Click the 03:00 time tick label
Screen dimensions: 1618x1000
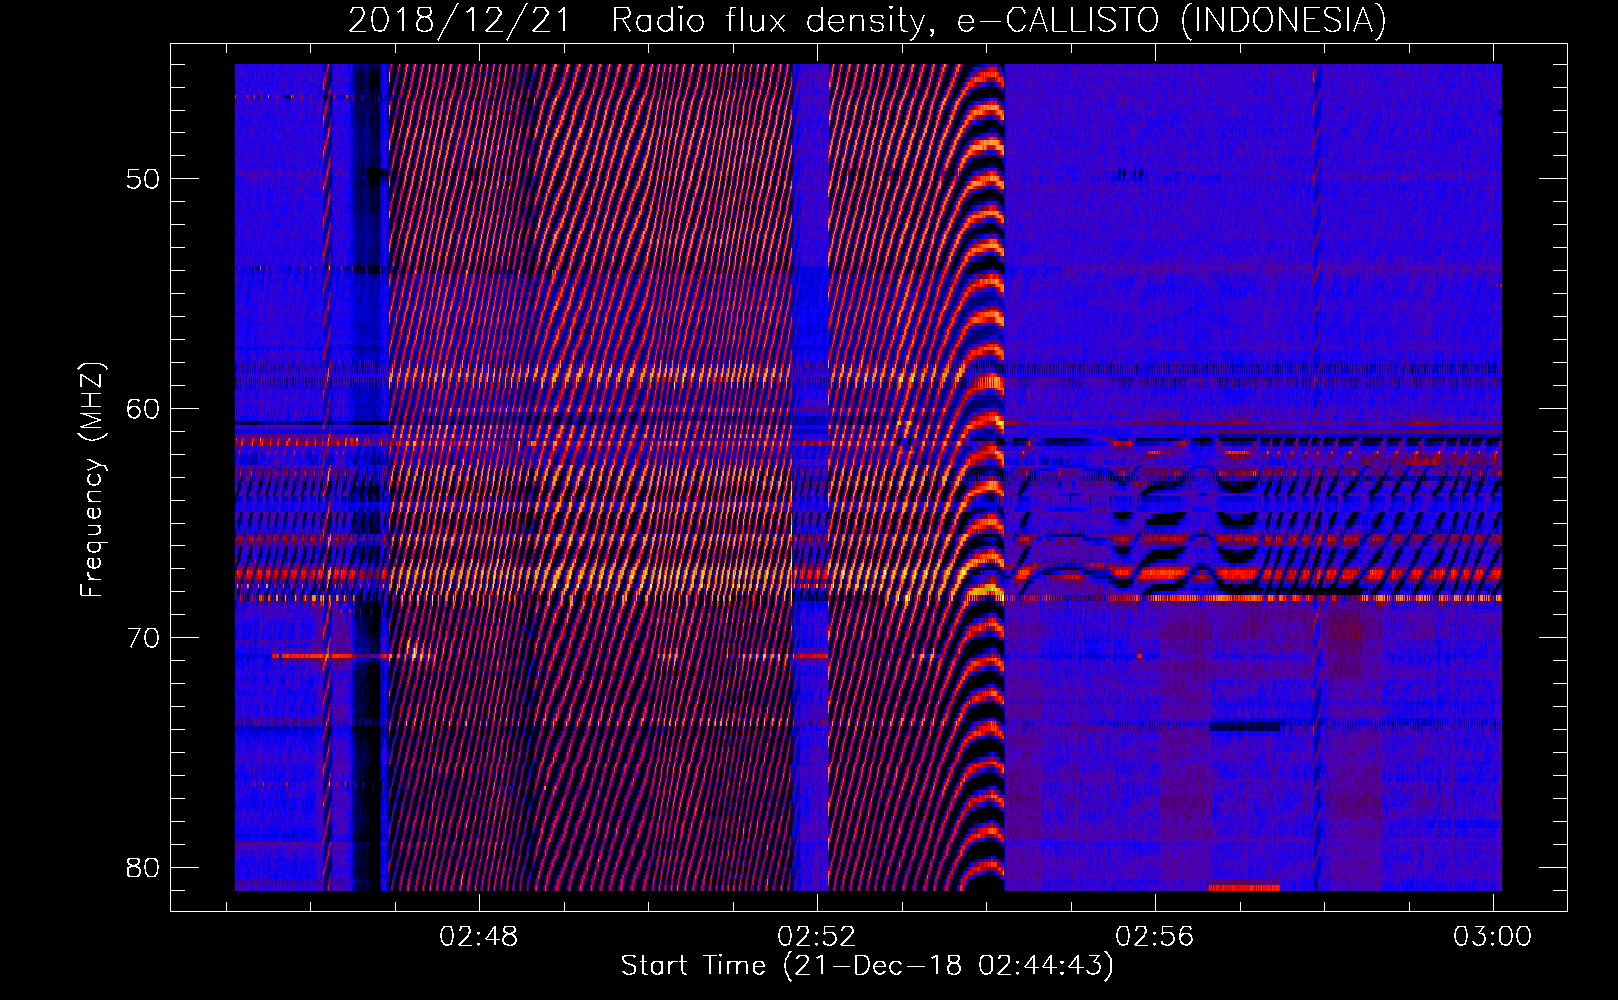[1492, 937]
